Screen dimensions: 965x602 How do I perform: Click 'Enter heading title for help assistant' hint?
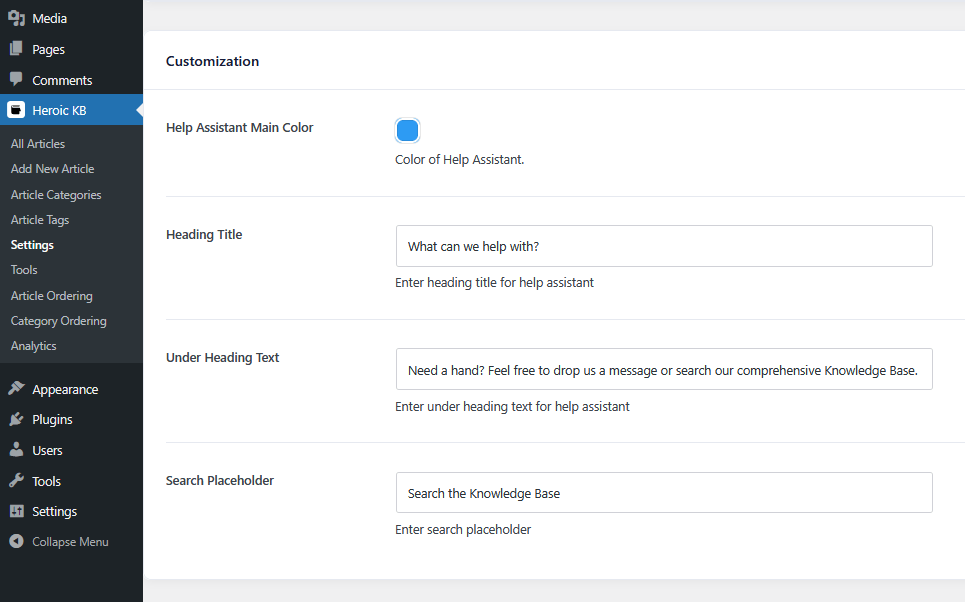[x=494, y=283]
